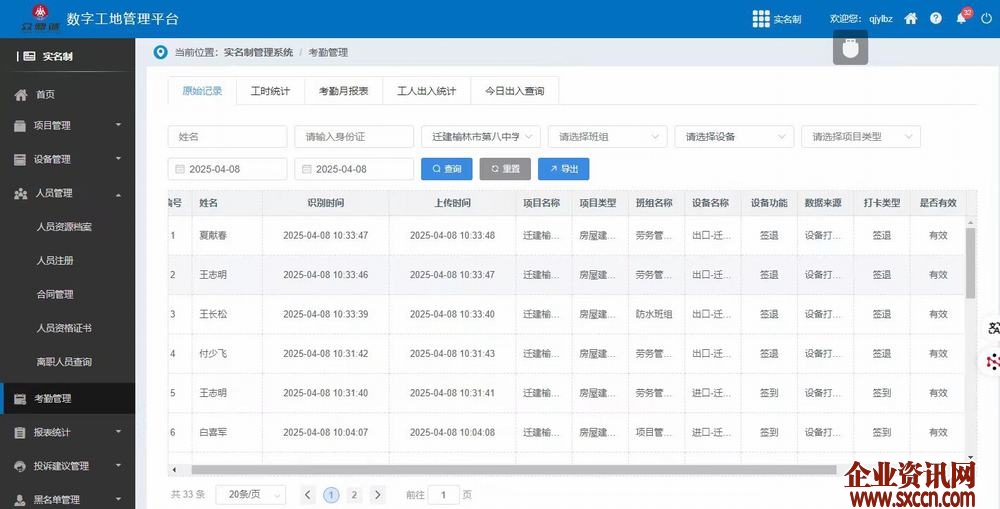Viewport: 1000px width, 509px height.
Task: Go to next page arrow
Action: tap(378, 494)
